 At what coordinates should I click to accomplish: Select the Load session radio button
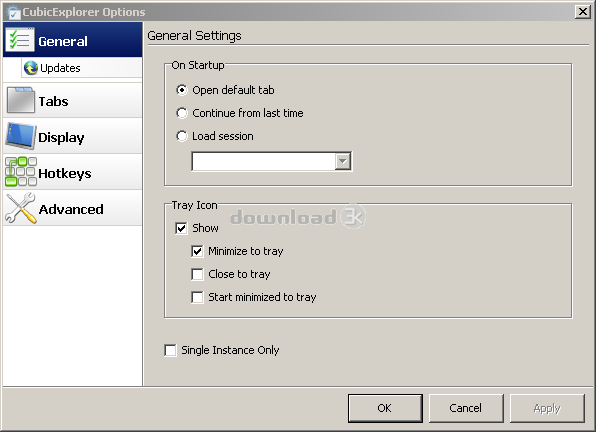click(182, 136)
